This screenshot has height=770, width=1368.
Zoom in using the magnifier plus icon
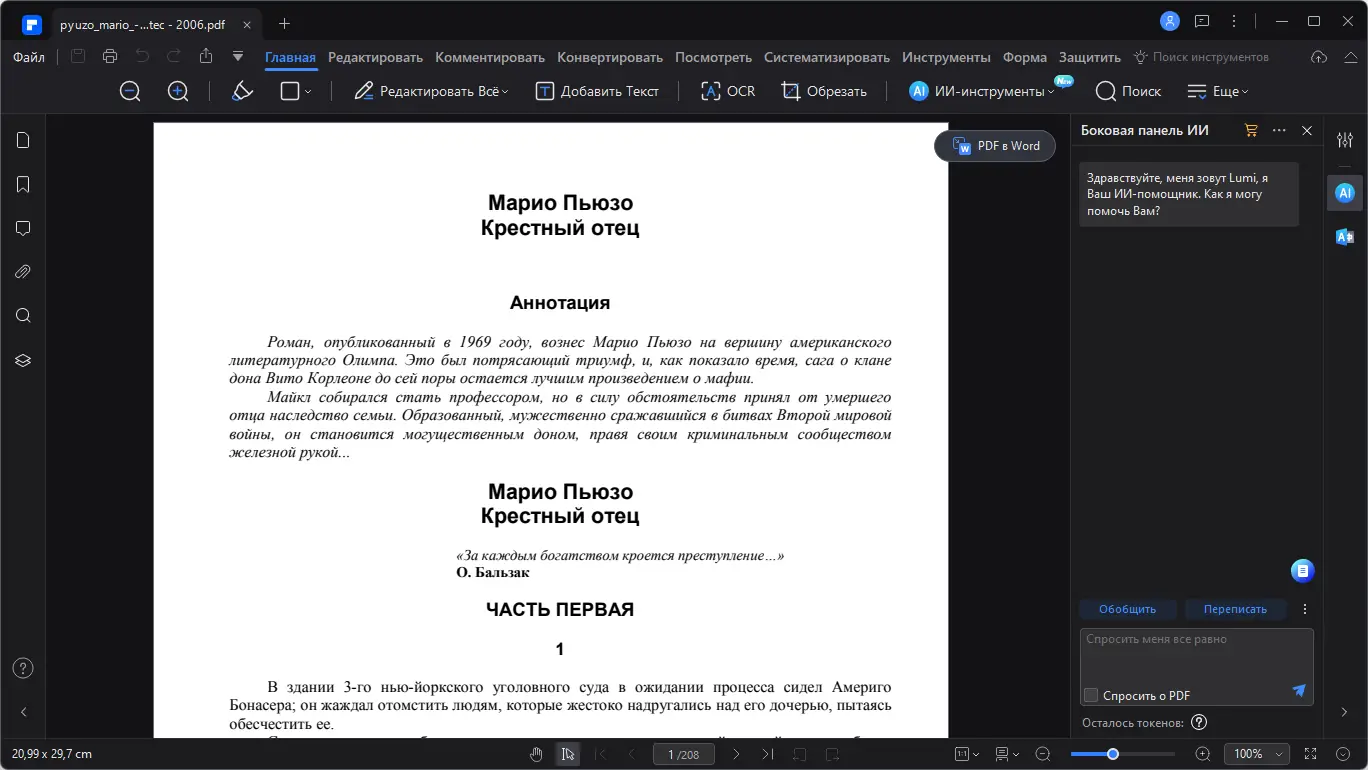click(177, 91)
